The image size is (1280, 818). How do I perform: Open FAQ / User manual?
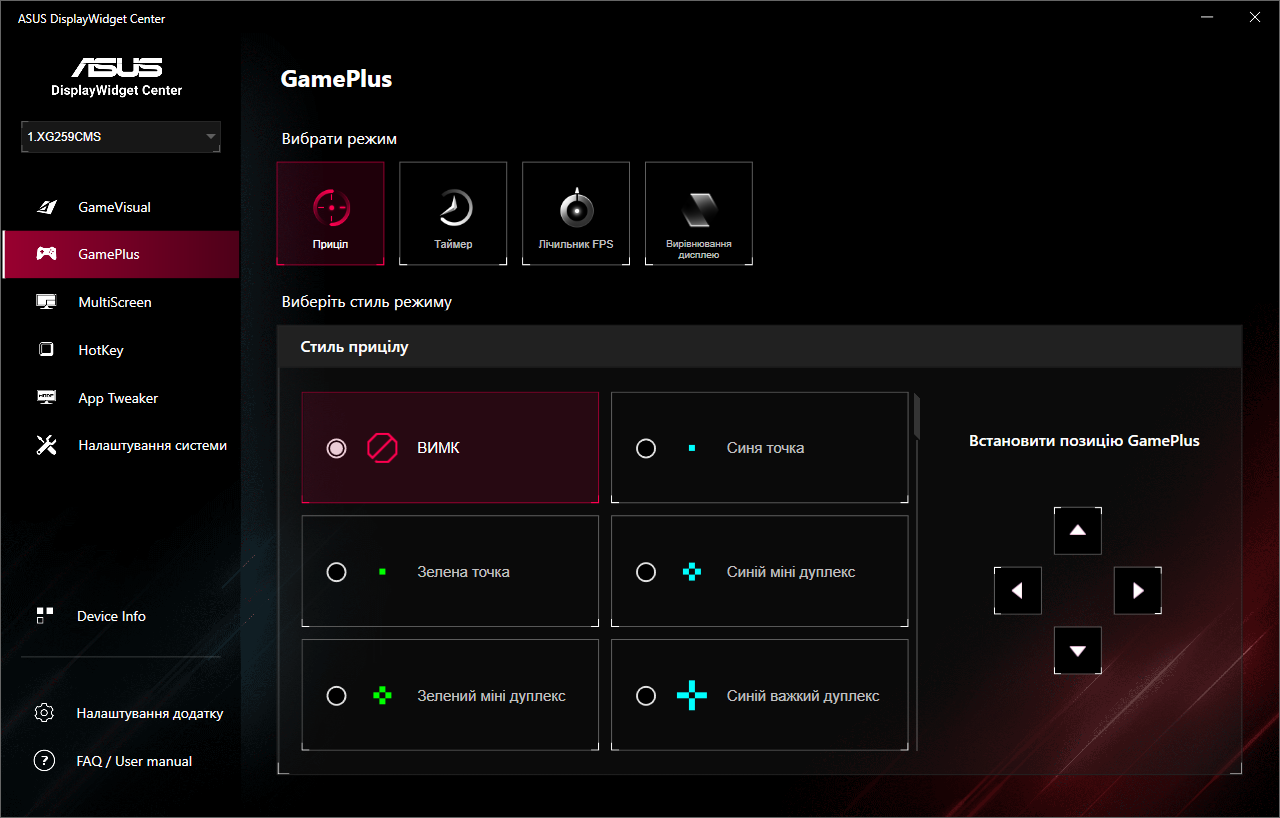point(133,760)
